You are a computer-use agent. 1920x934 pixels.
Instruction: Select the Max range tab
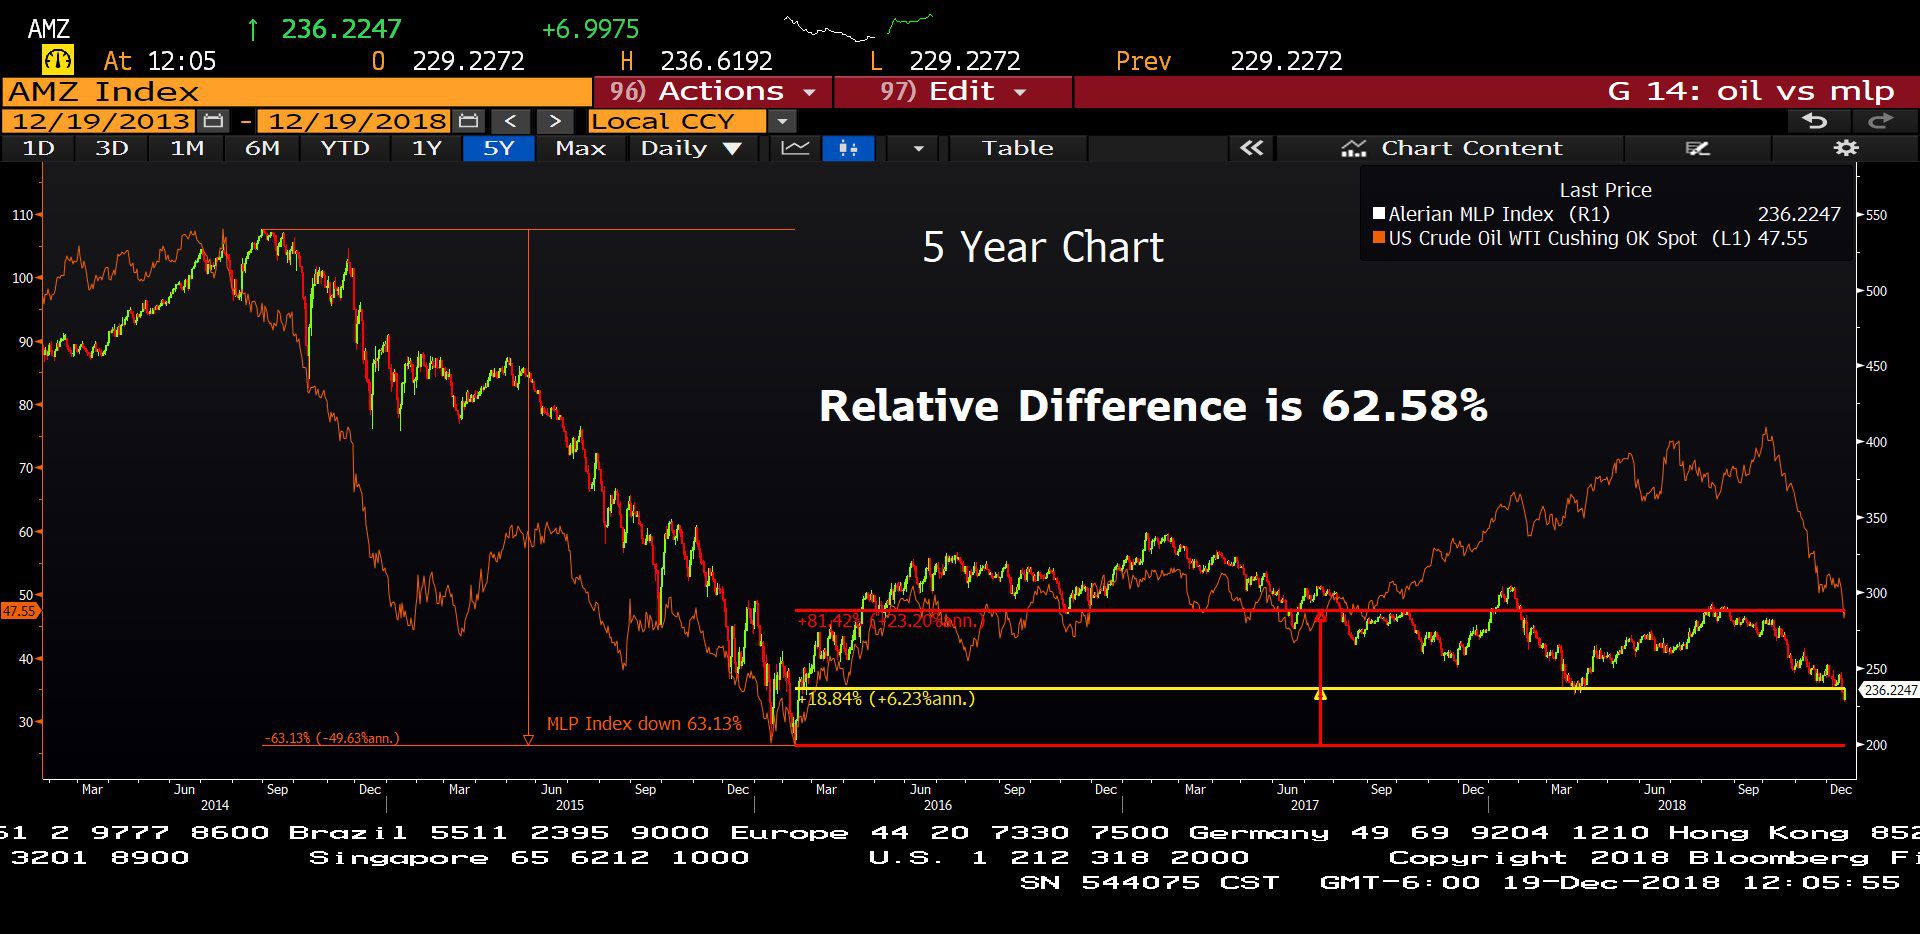(x=581, y=148)
